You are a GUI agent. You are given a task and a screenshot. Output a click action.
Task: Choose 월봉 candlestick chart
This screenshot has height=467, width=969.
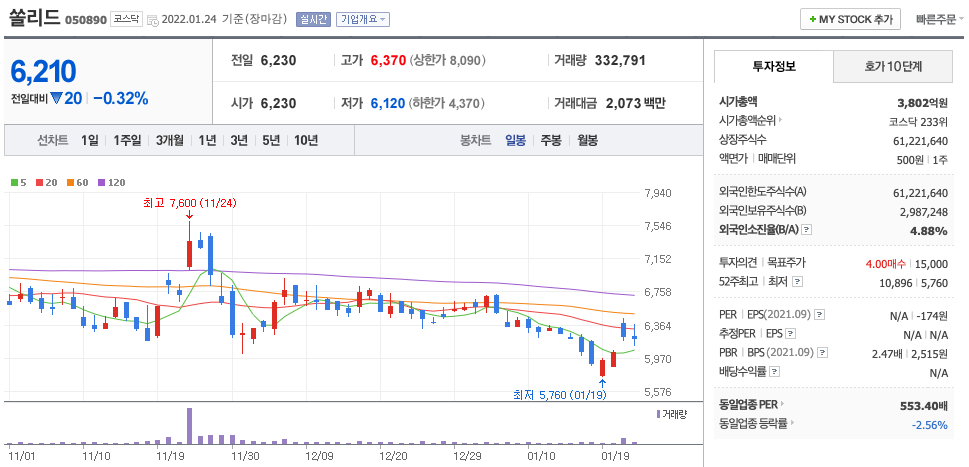click(588, 140)
